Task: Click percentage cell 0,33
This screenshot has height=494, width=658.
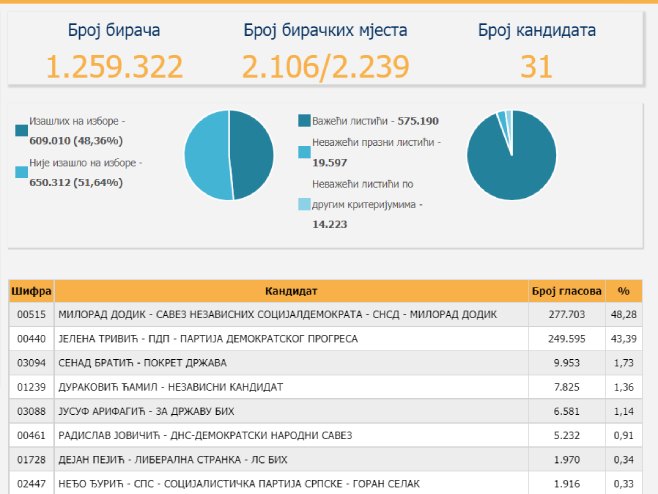Action: (624, 484)
